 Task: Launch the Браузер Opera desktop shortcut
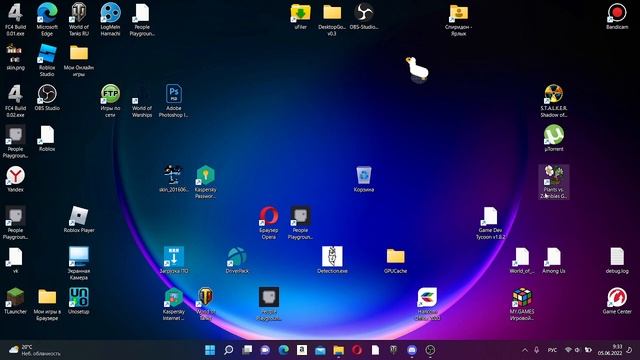click(x=269, y=222)
